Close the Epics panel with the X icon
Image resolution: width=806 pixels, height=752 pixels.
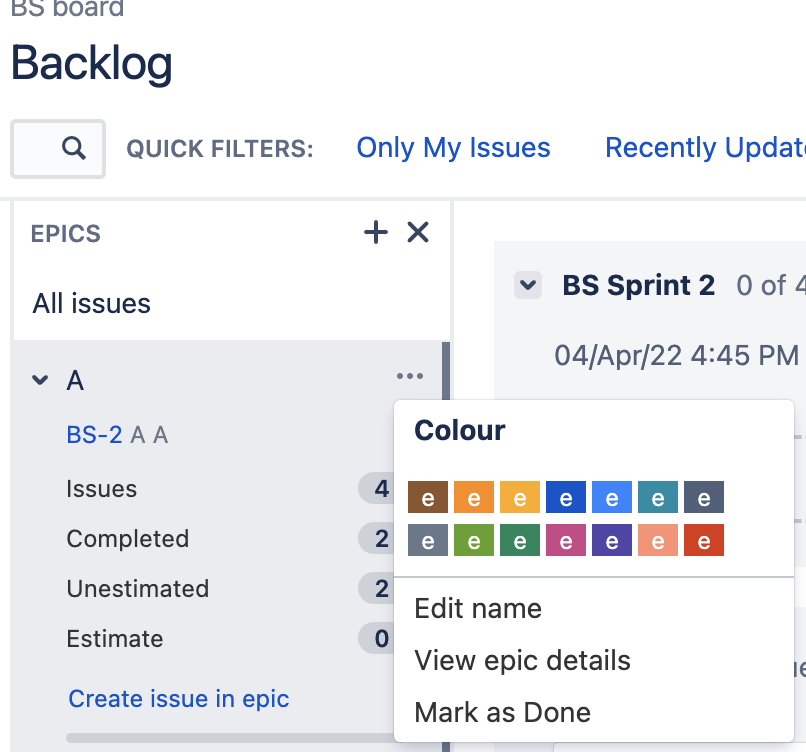pos(417,232)
